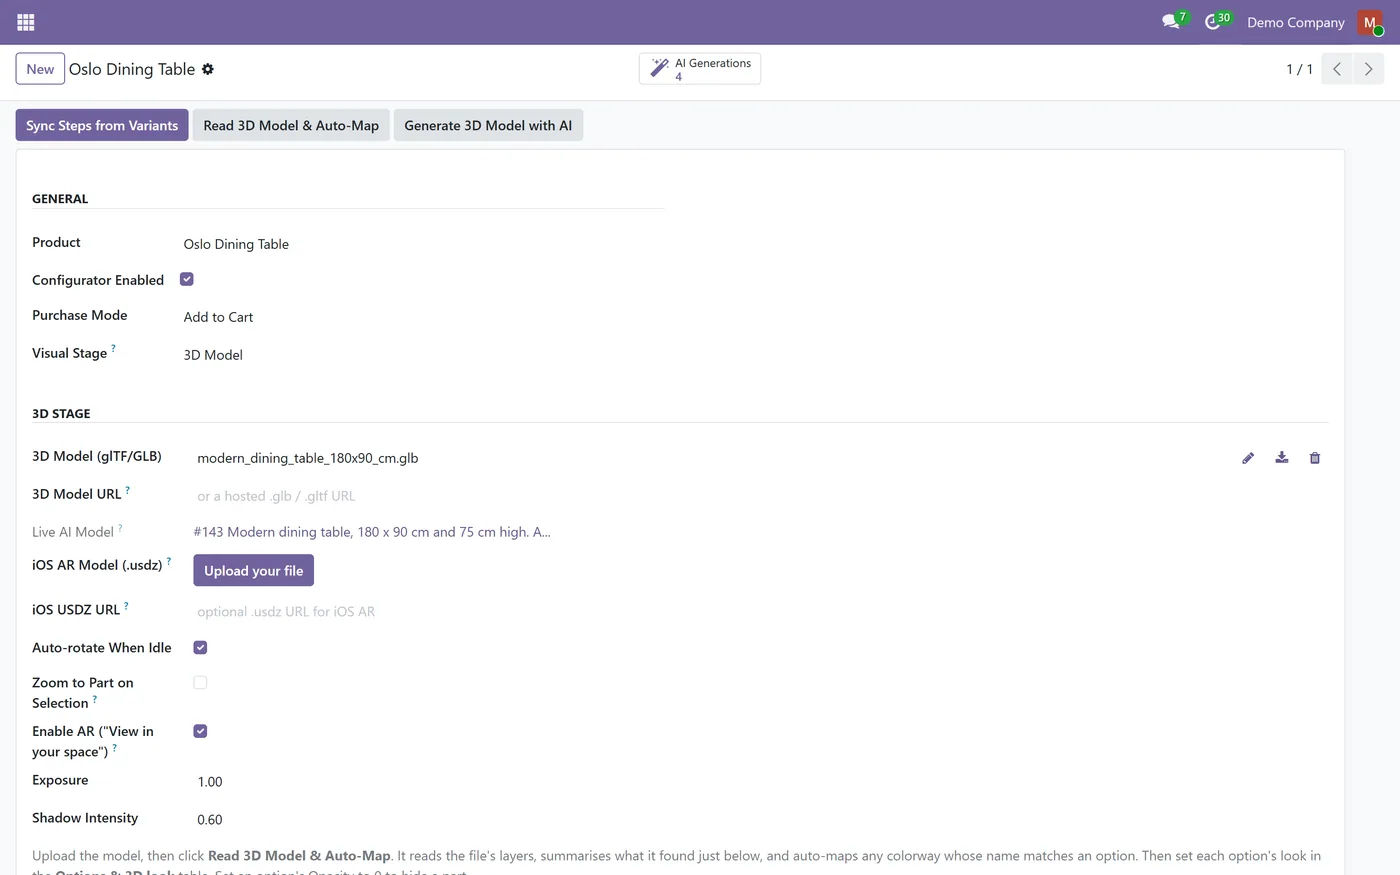Viewport: 1400px width, 875px height.
Task: Click the gear icon beside Oslo Dining Table
Action: (x=208, y=69)
